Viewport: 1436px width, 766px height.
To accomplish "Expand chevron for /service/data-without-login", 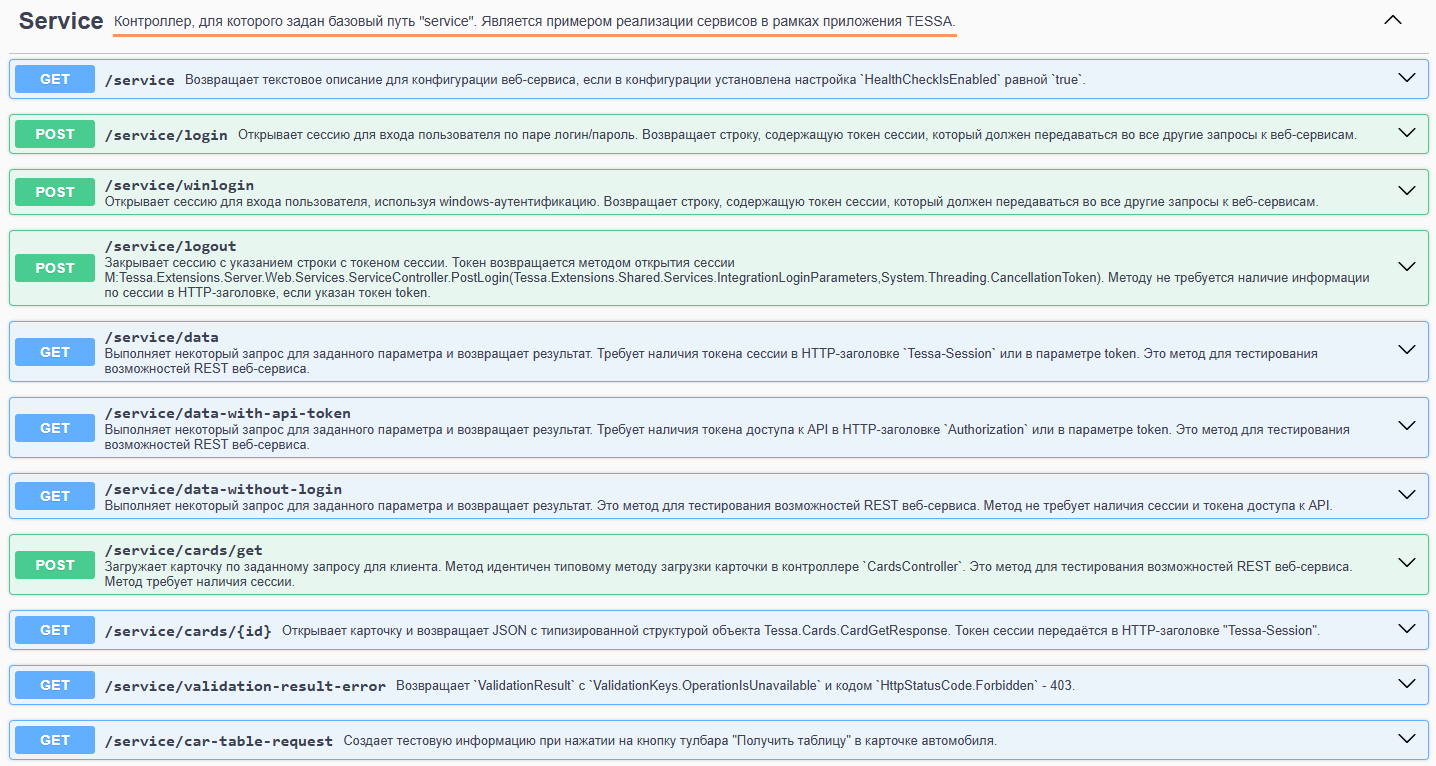I will click(x=1407, y=495).
